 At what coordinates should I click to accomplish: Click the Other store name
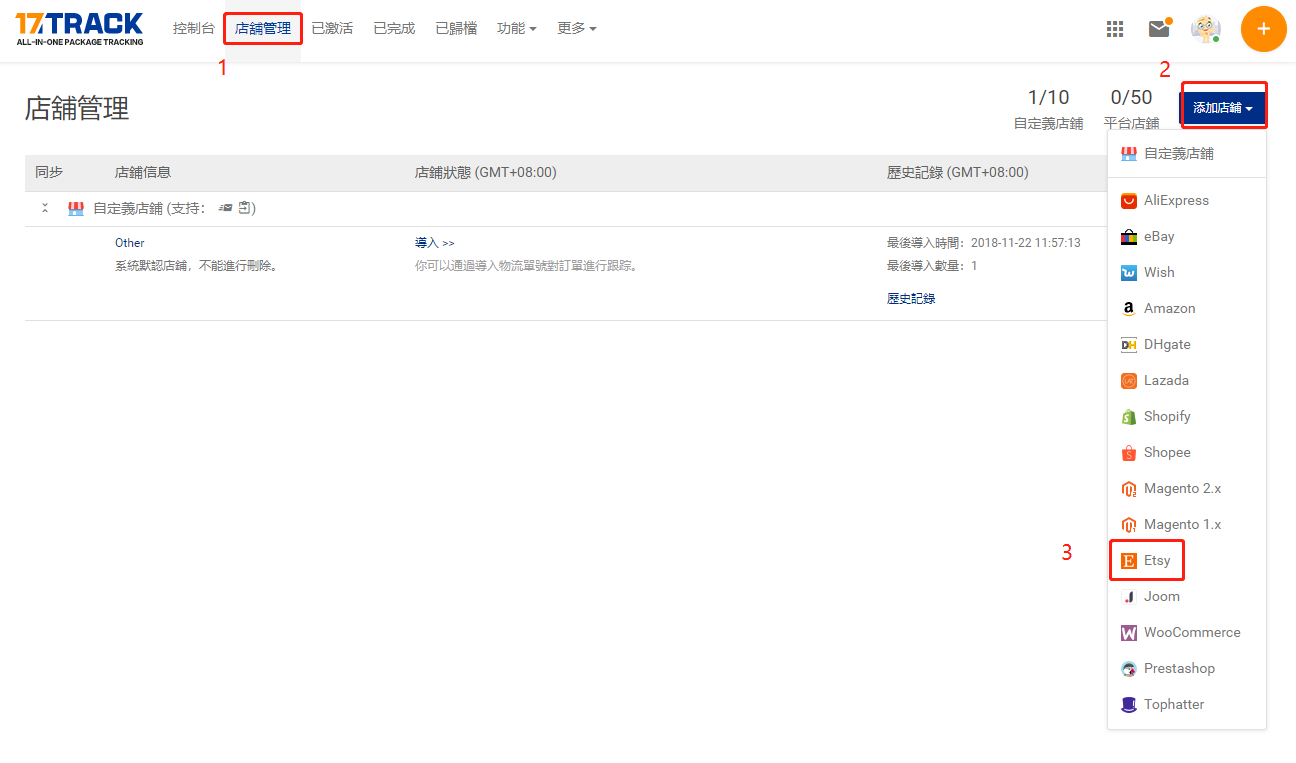(x=130, y=243)
